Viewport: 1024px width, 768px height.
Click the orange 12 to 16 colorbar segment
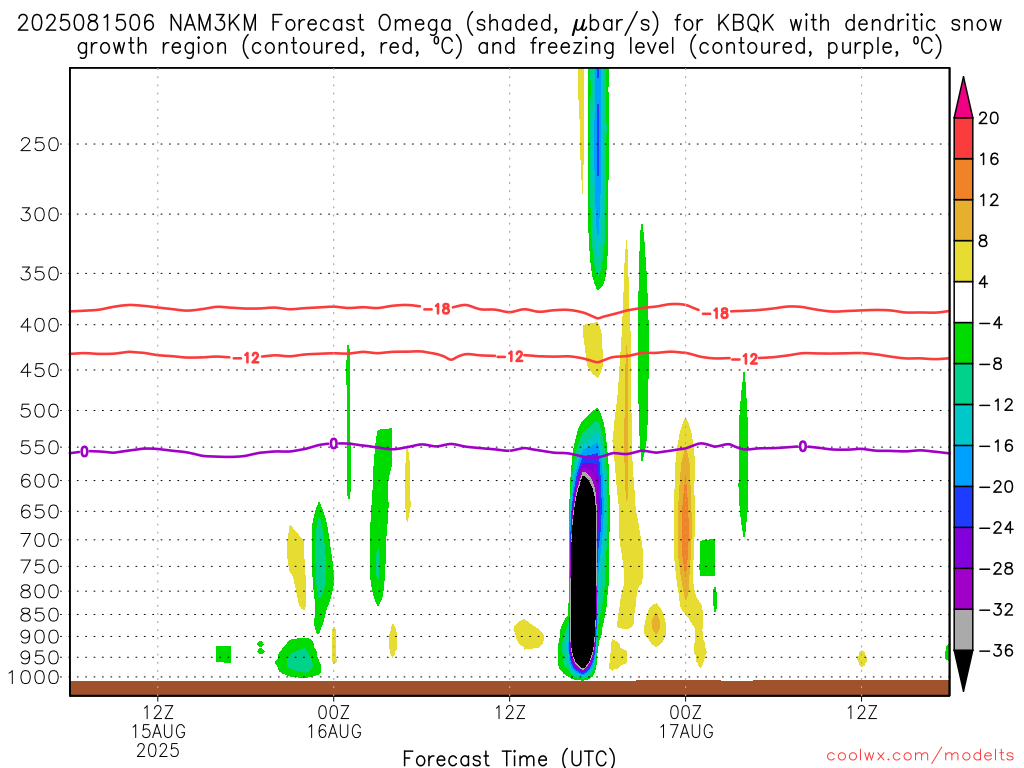pos(963,180)
